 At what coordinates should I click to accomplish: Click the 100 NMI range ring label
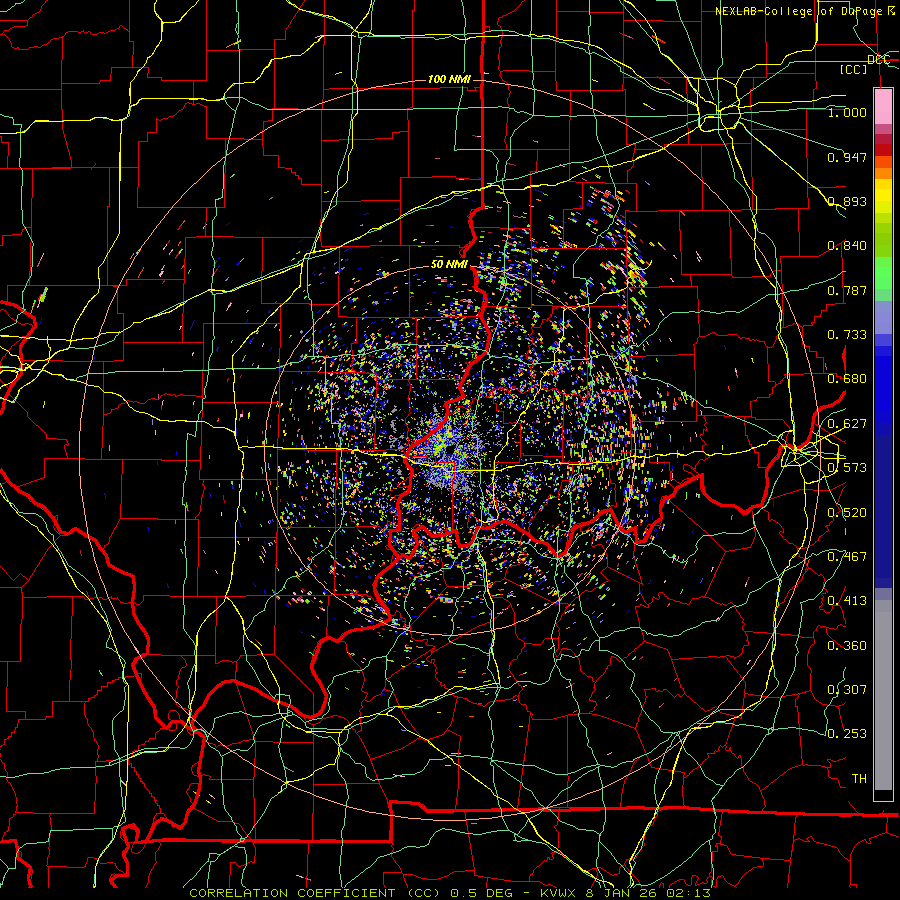tap(449, 79)
